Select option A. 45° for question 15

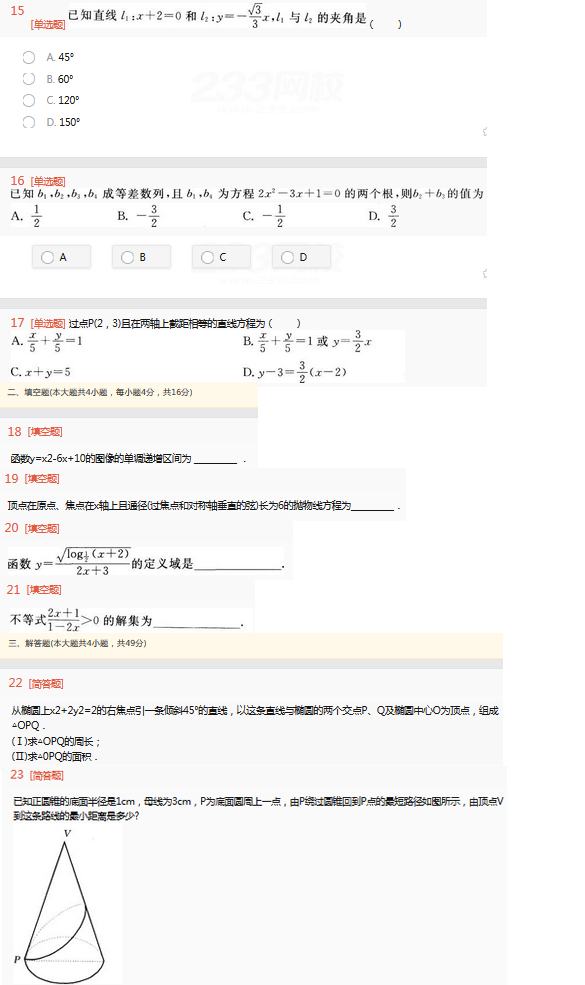pos(29,57)
